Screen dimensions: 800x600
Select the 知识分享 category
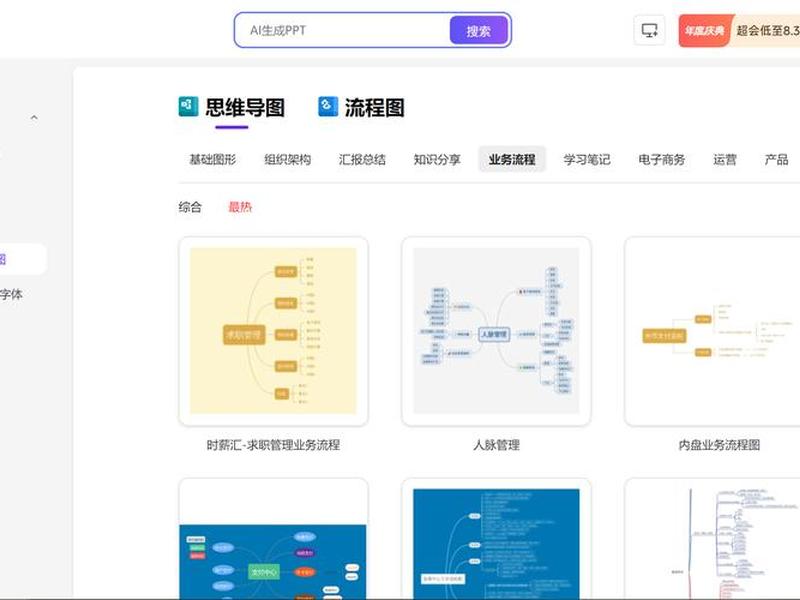(x=437, y=160)
